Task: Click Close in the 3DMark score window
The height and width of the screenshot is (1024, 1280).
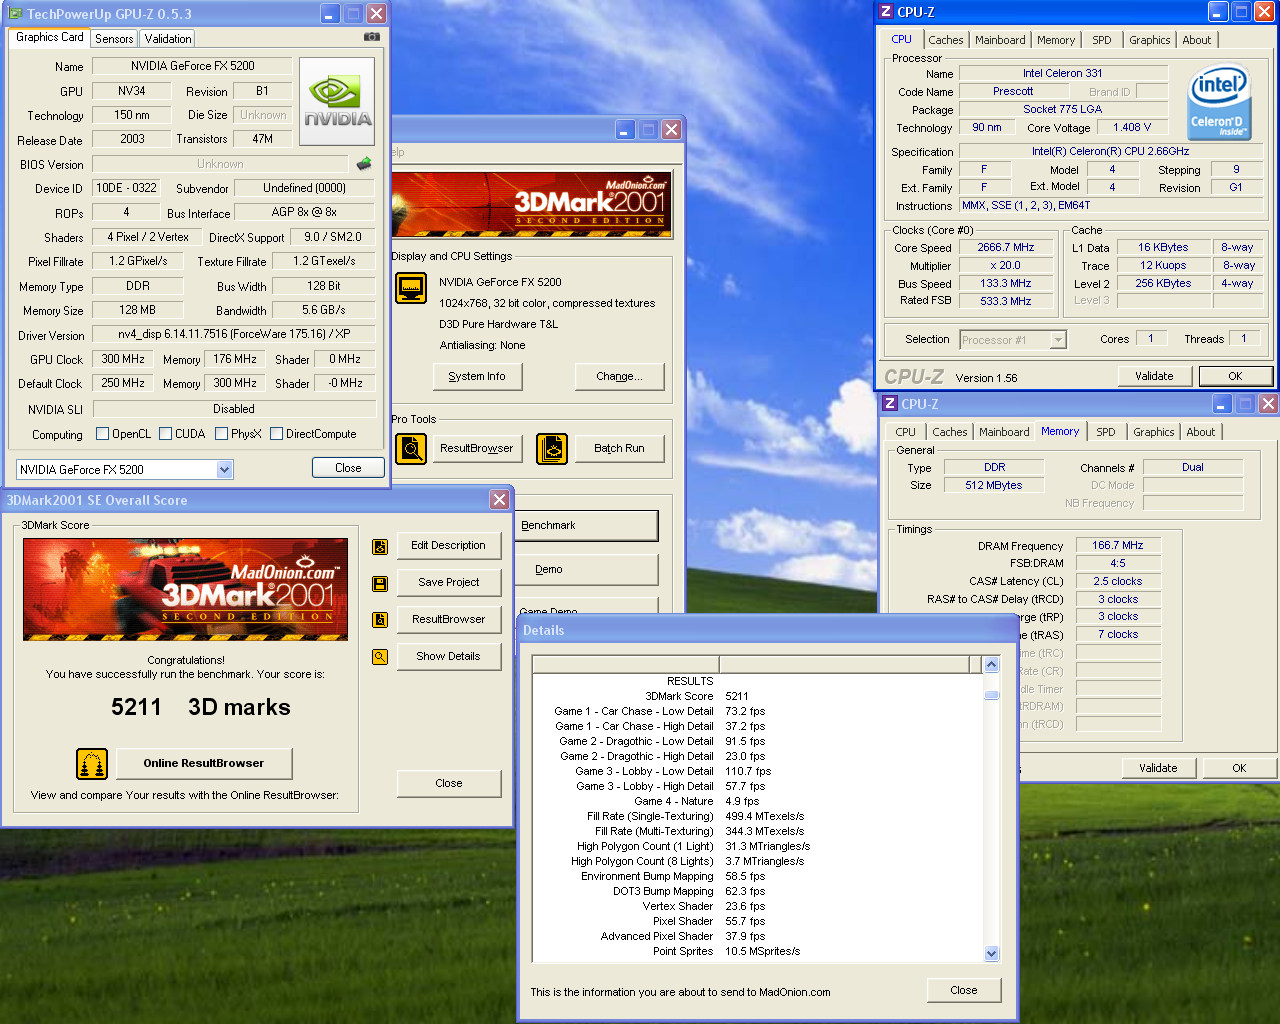Action: click(448, 784)
